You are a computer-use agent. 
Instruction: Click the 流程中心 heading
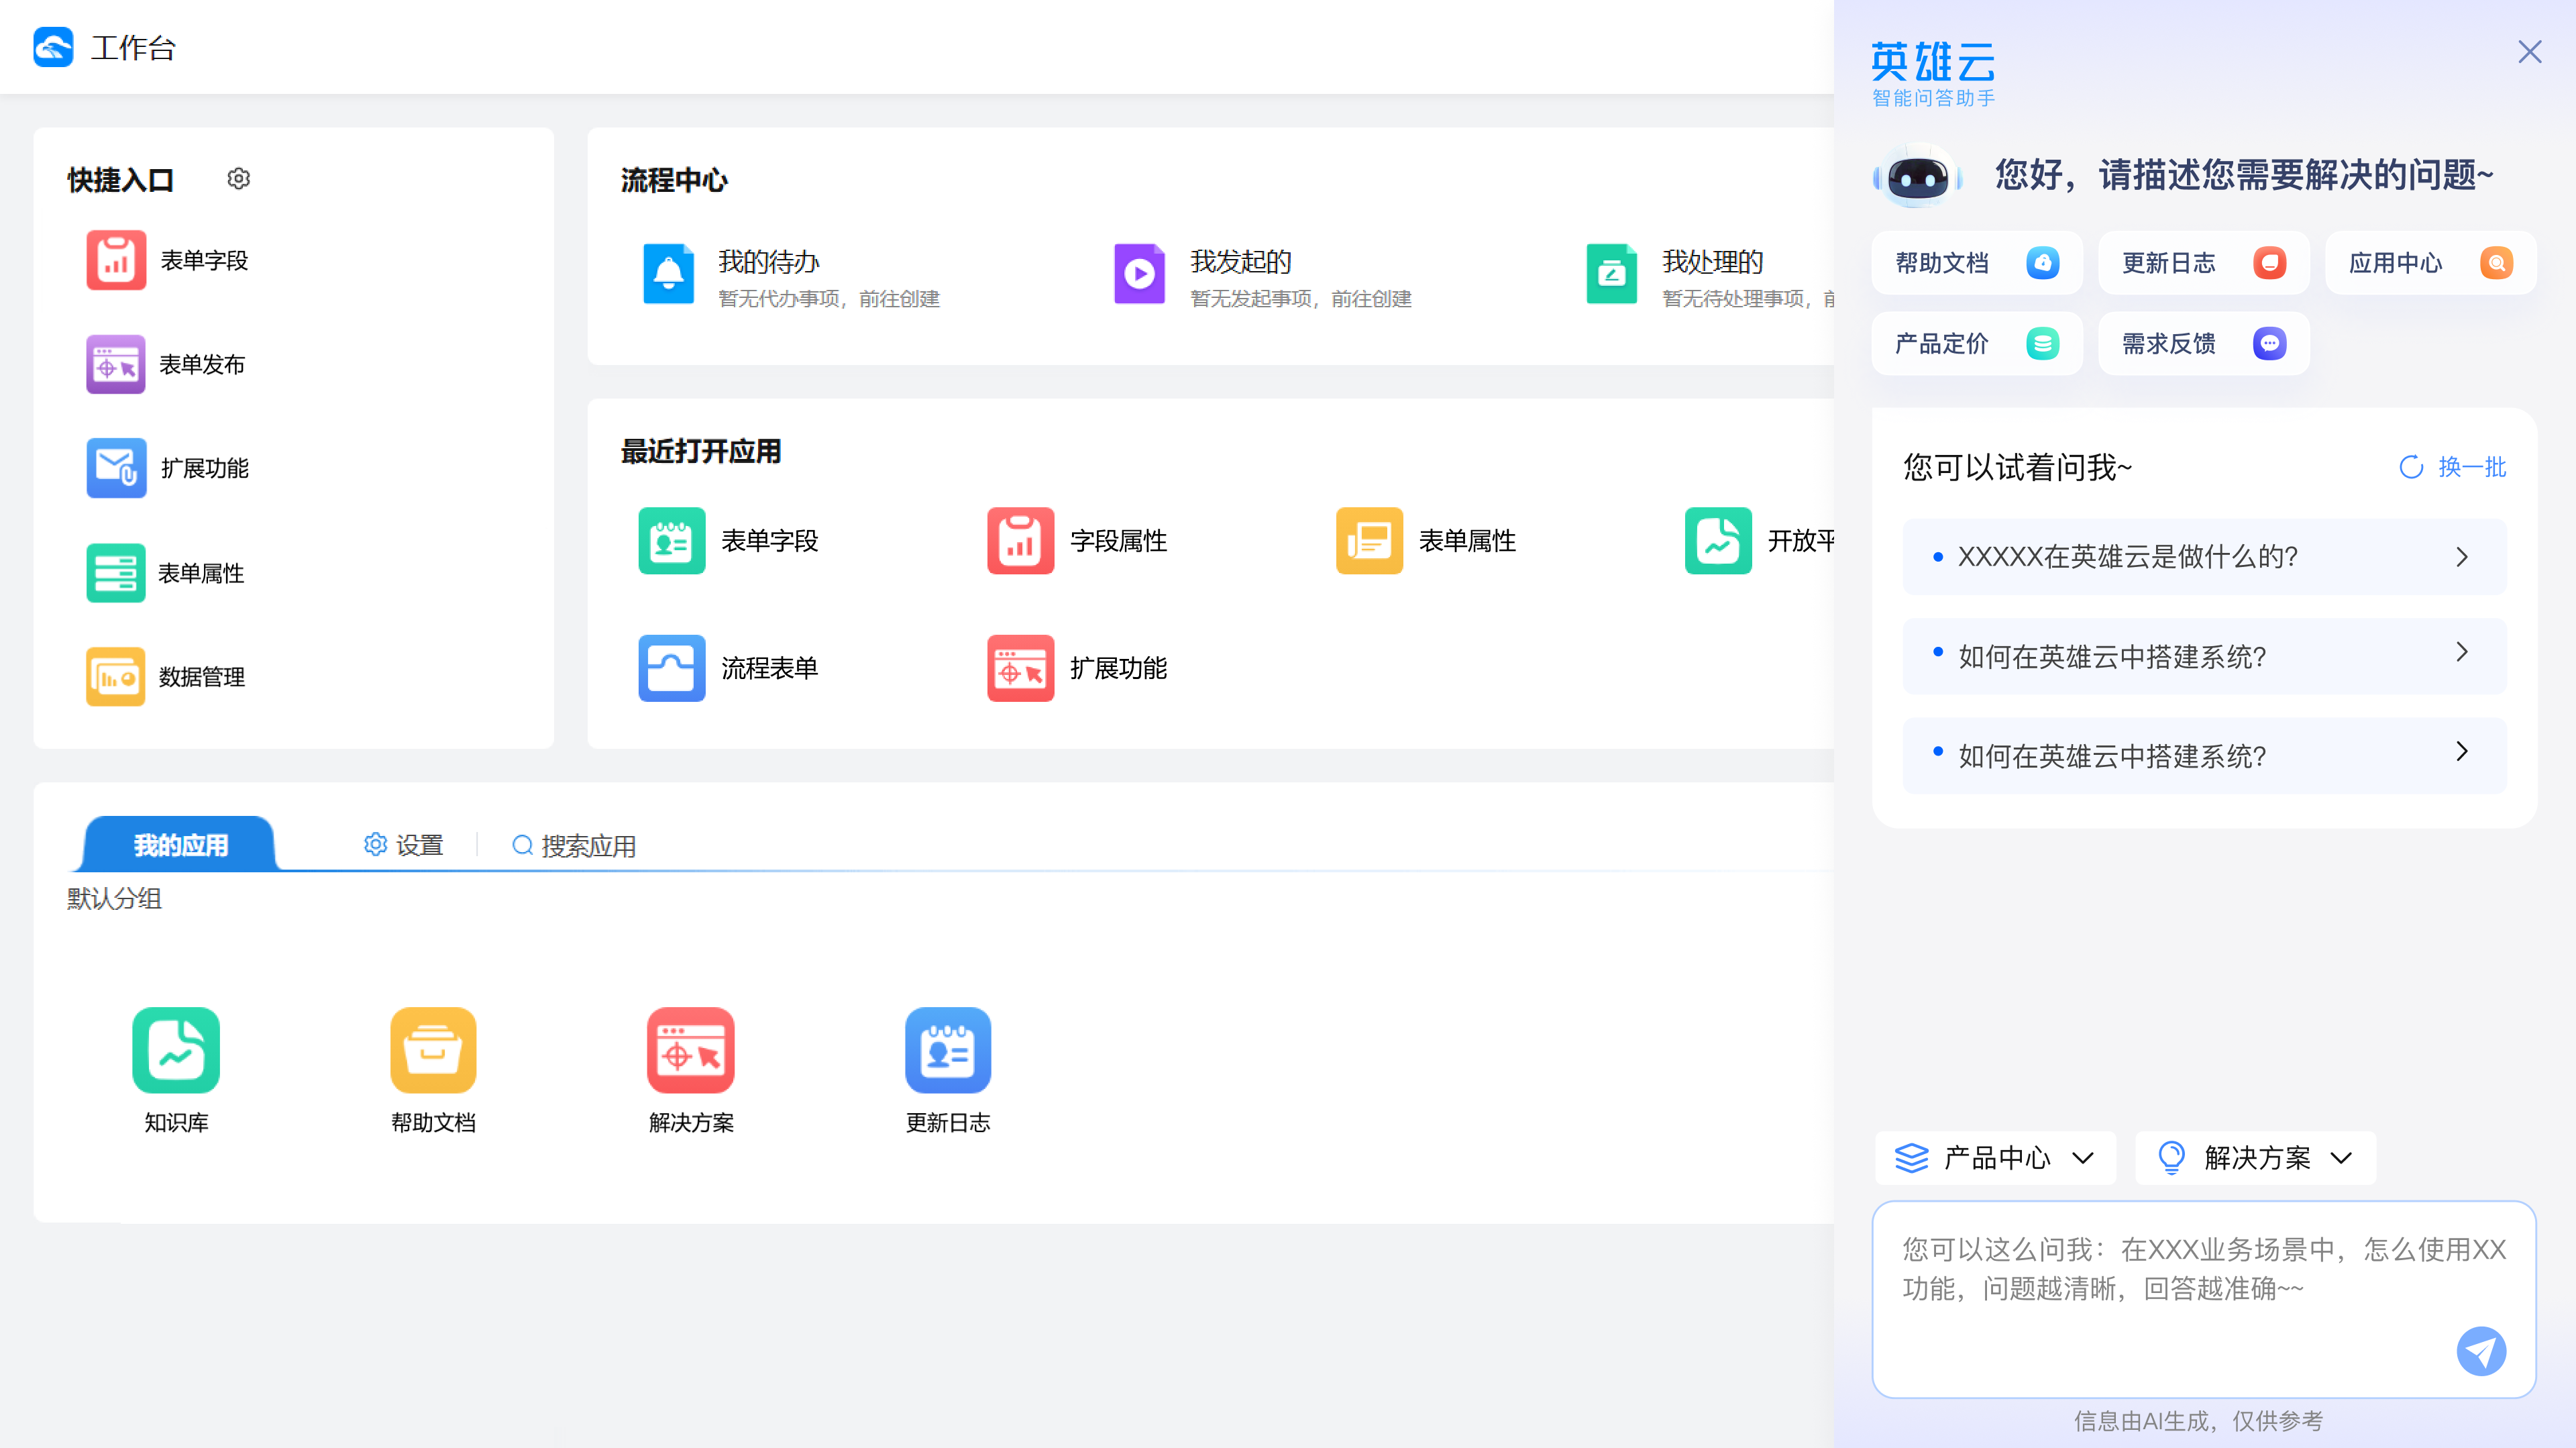tap(674, 180)
